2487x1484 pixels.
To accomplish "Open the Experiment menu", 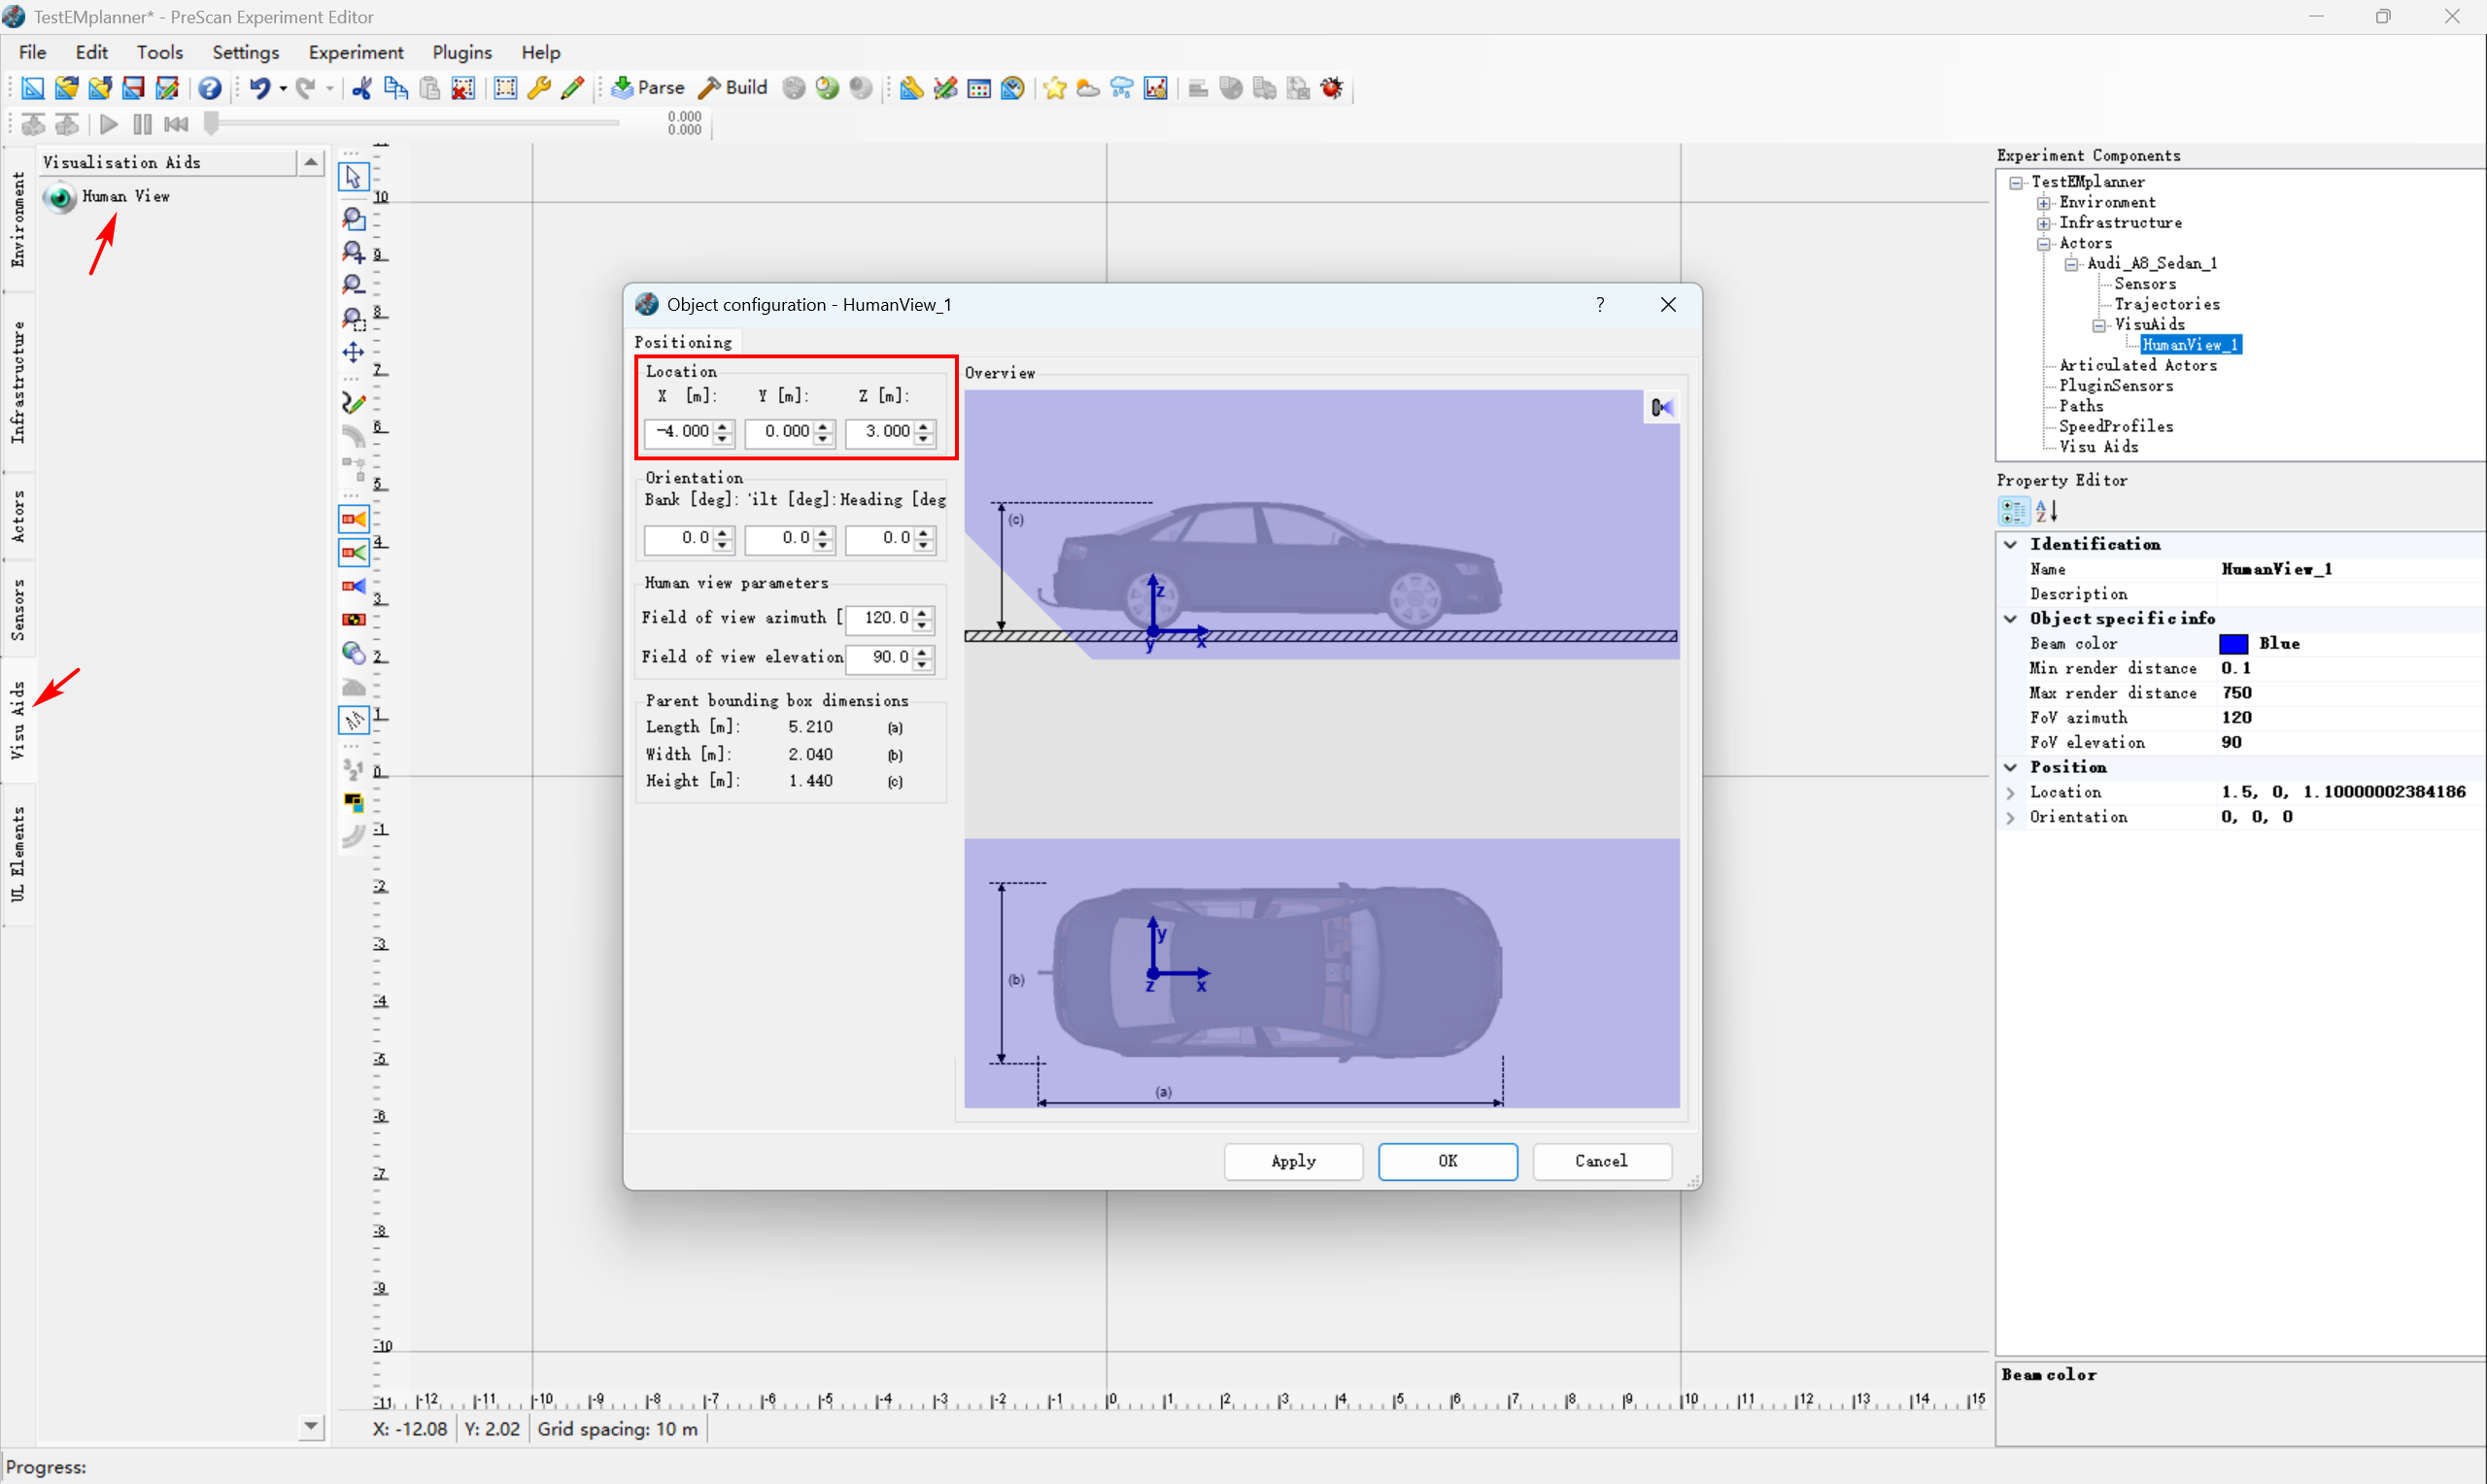I will tap(355, 52).
